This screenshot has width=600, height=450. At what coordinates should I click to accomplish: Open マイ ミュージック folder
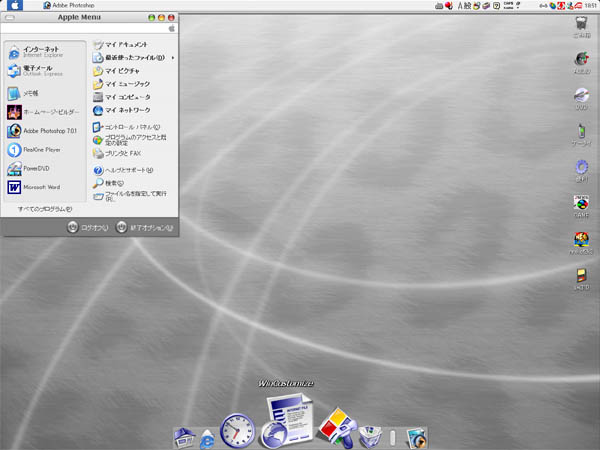pyautogui.click(x=121, y=84)
